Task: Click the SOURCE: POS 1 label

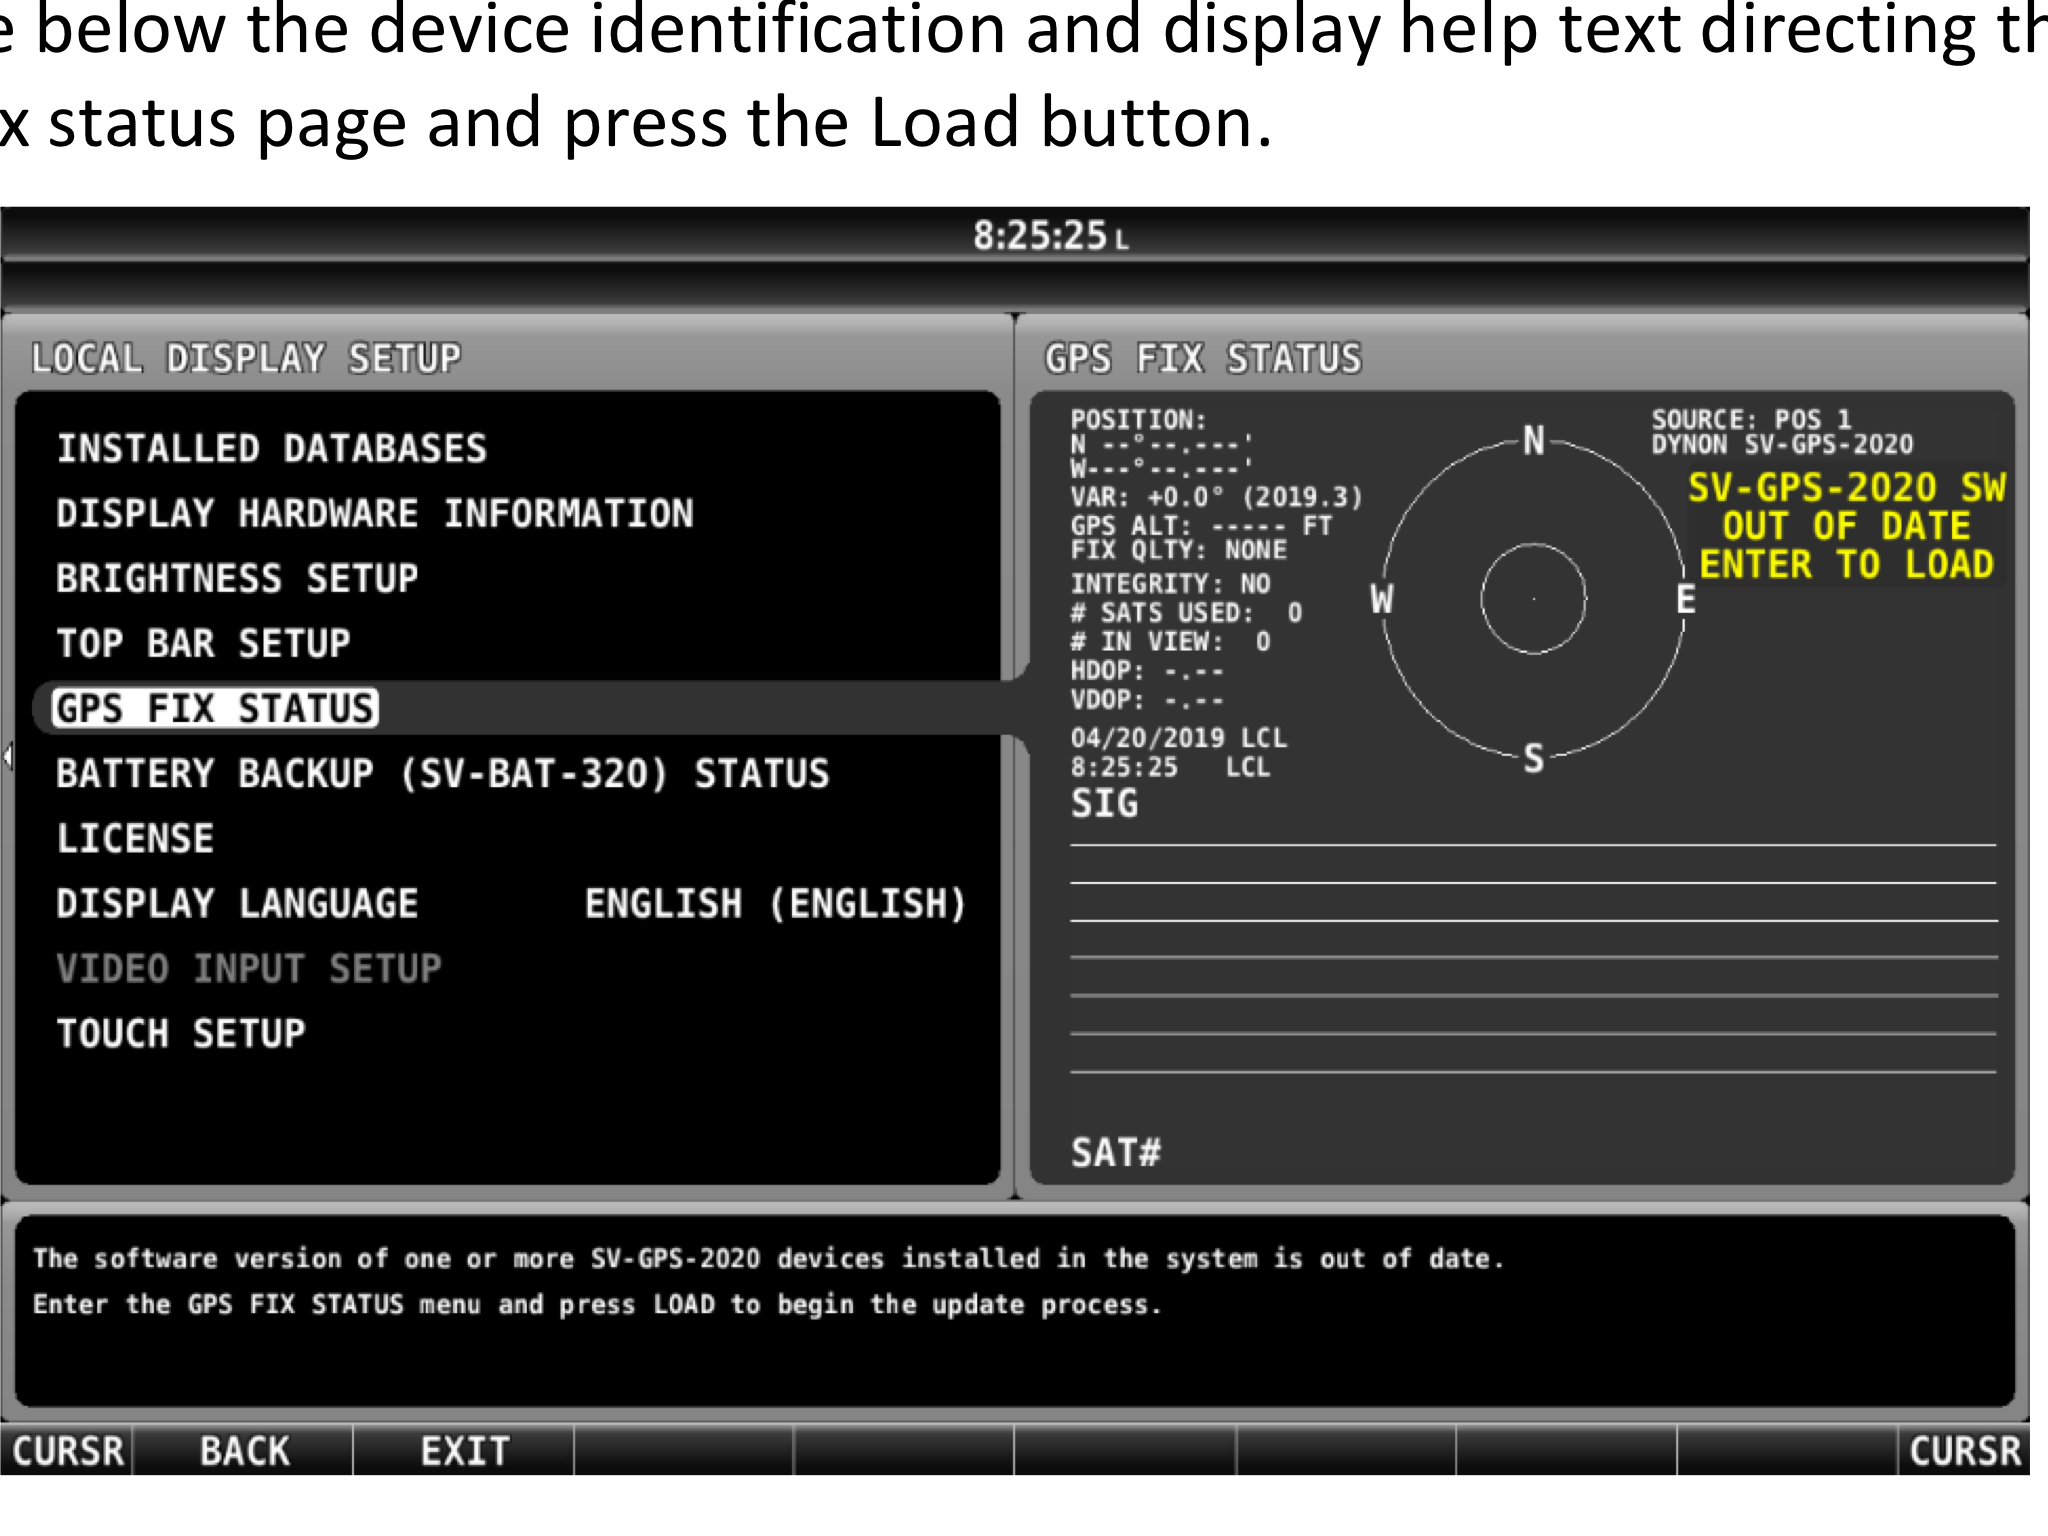Action: point(1751,419)
